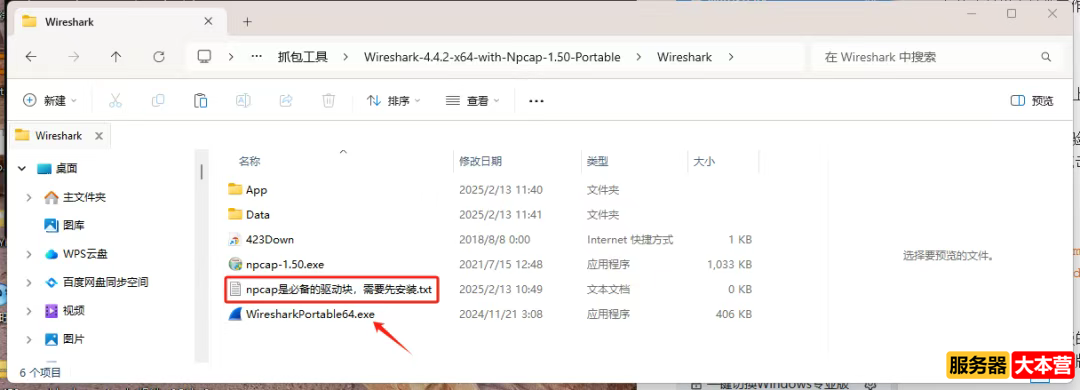Sort by the 大小 column header
The image size is (1080, 390).
point(704,161)
